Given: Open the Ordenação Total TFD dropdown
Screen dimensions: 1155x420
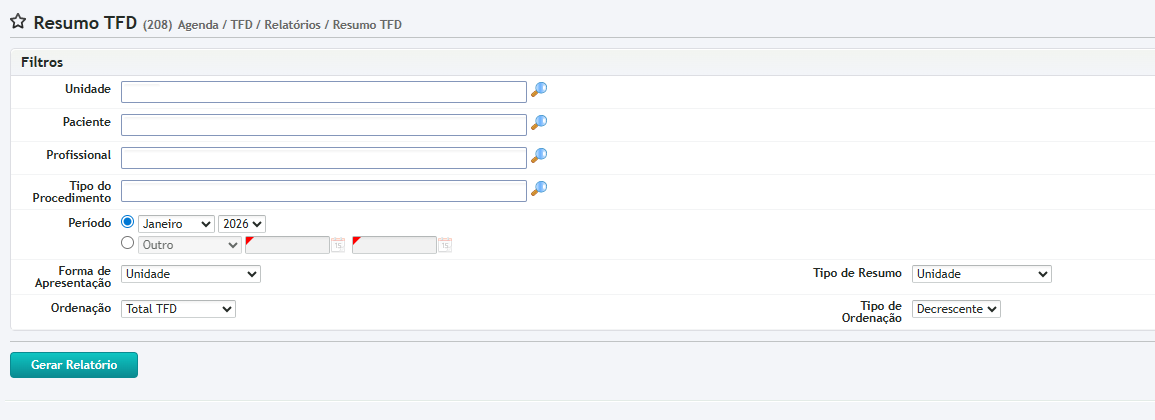Looking at the screenshot, I should (x=178, y=310).
